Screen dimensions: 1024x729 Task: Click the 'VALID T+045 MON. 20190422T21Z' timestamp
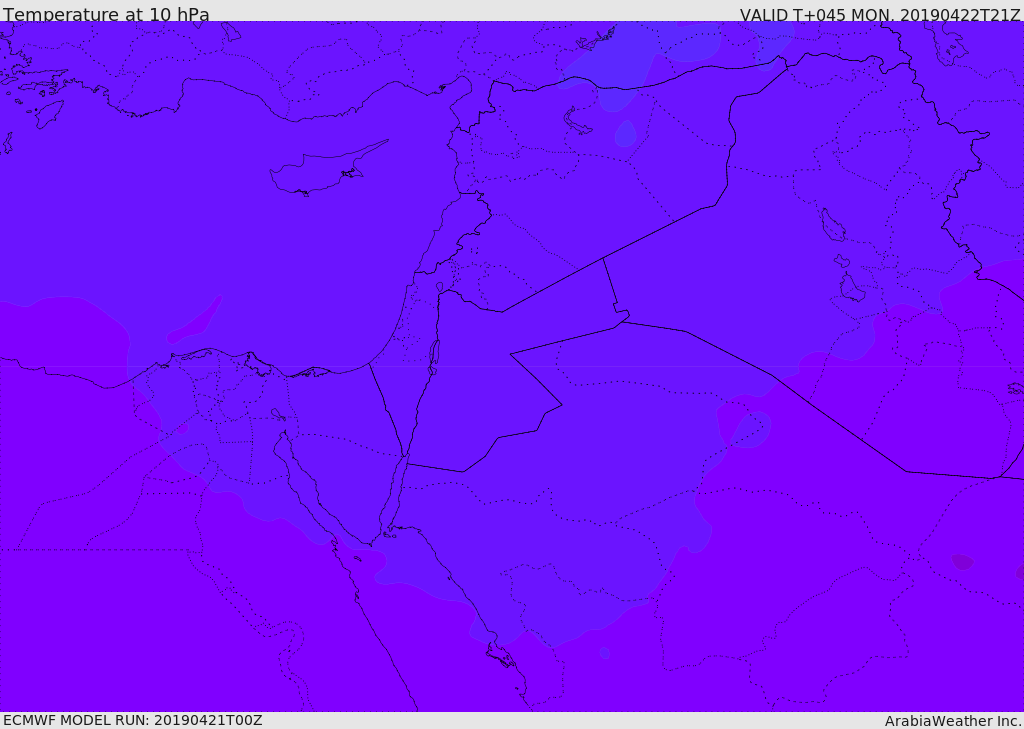(880, 15)
